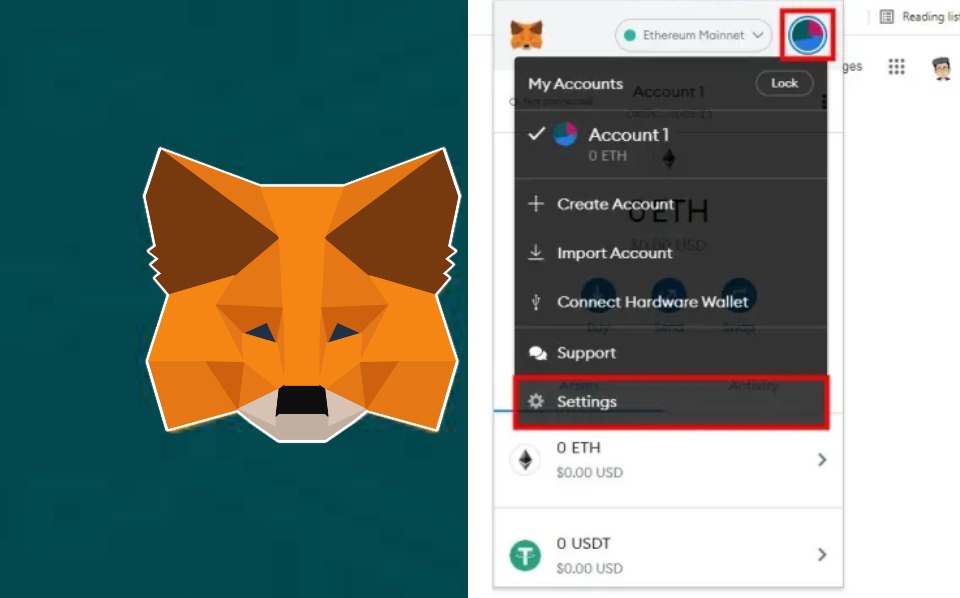The height and width of the screenshot is (598, 960).
Task: Click the Google profile avatar picture
Action: pos(942,68)
